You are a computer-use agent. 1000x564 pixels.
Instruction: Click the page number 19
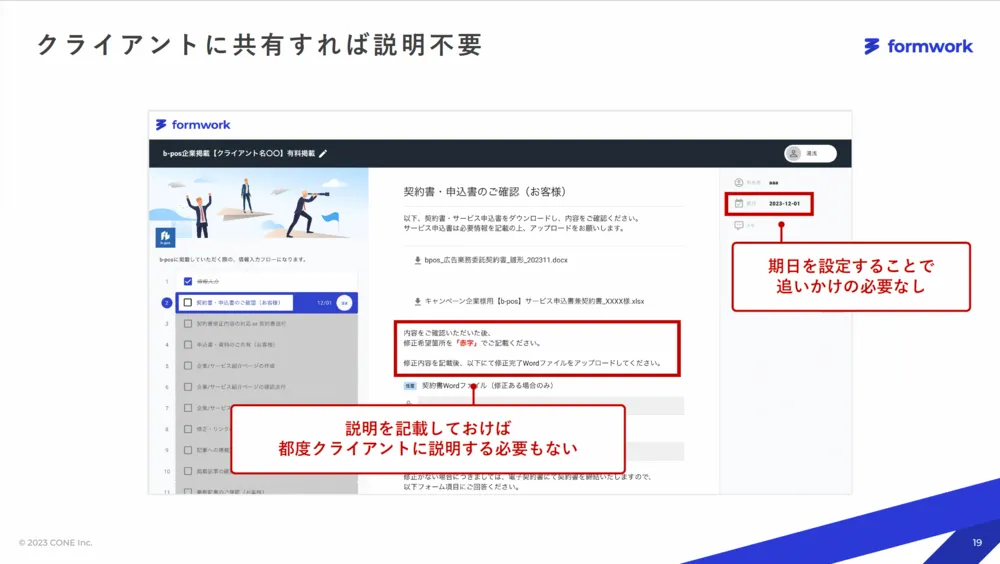(x=977, y=542)
